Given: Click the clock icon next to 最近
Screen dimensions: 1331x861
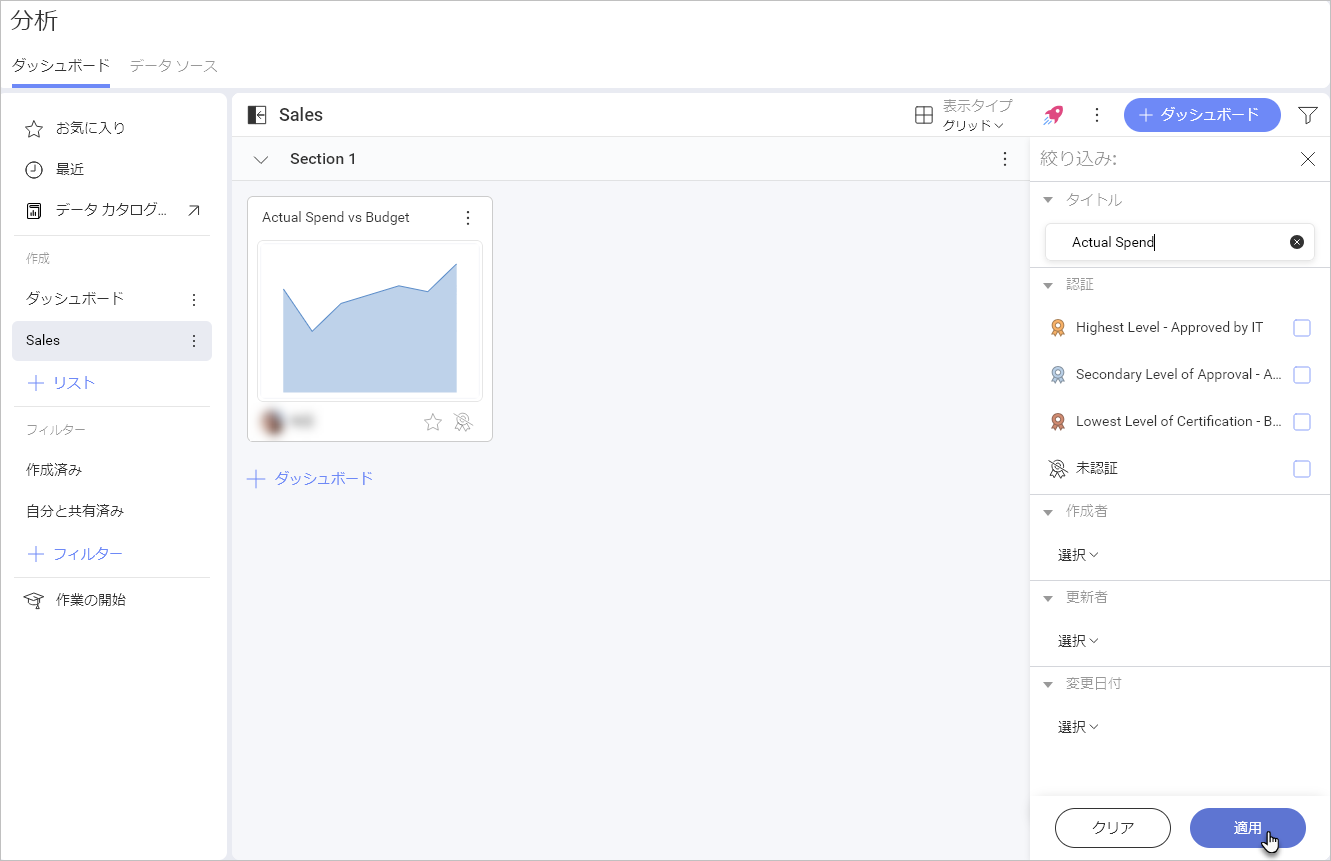Looking at the screenshot, I should coord(34,170).
